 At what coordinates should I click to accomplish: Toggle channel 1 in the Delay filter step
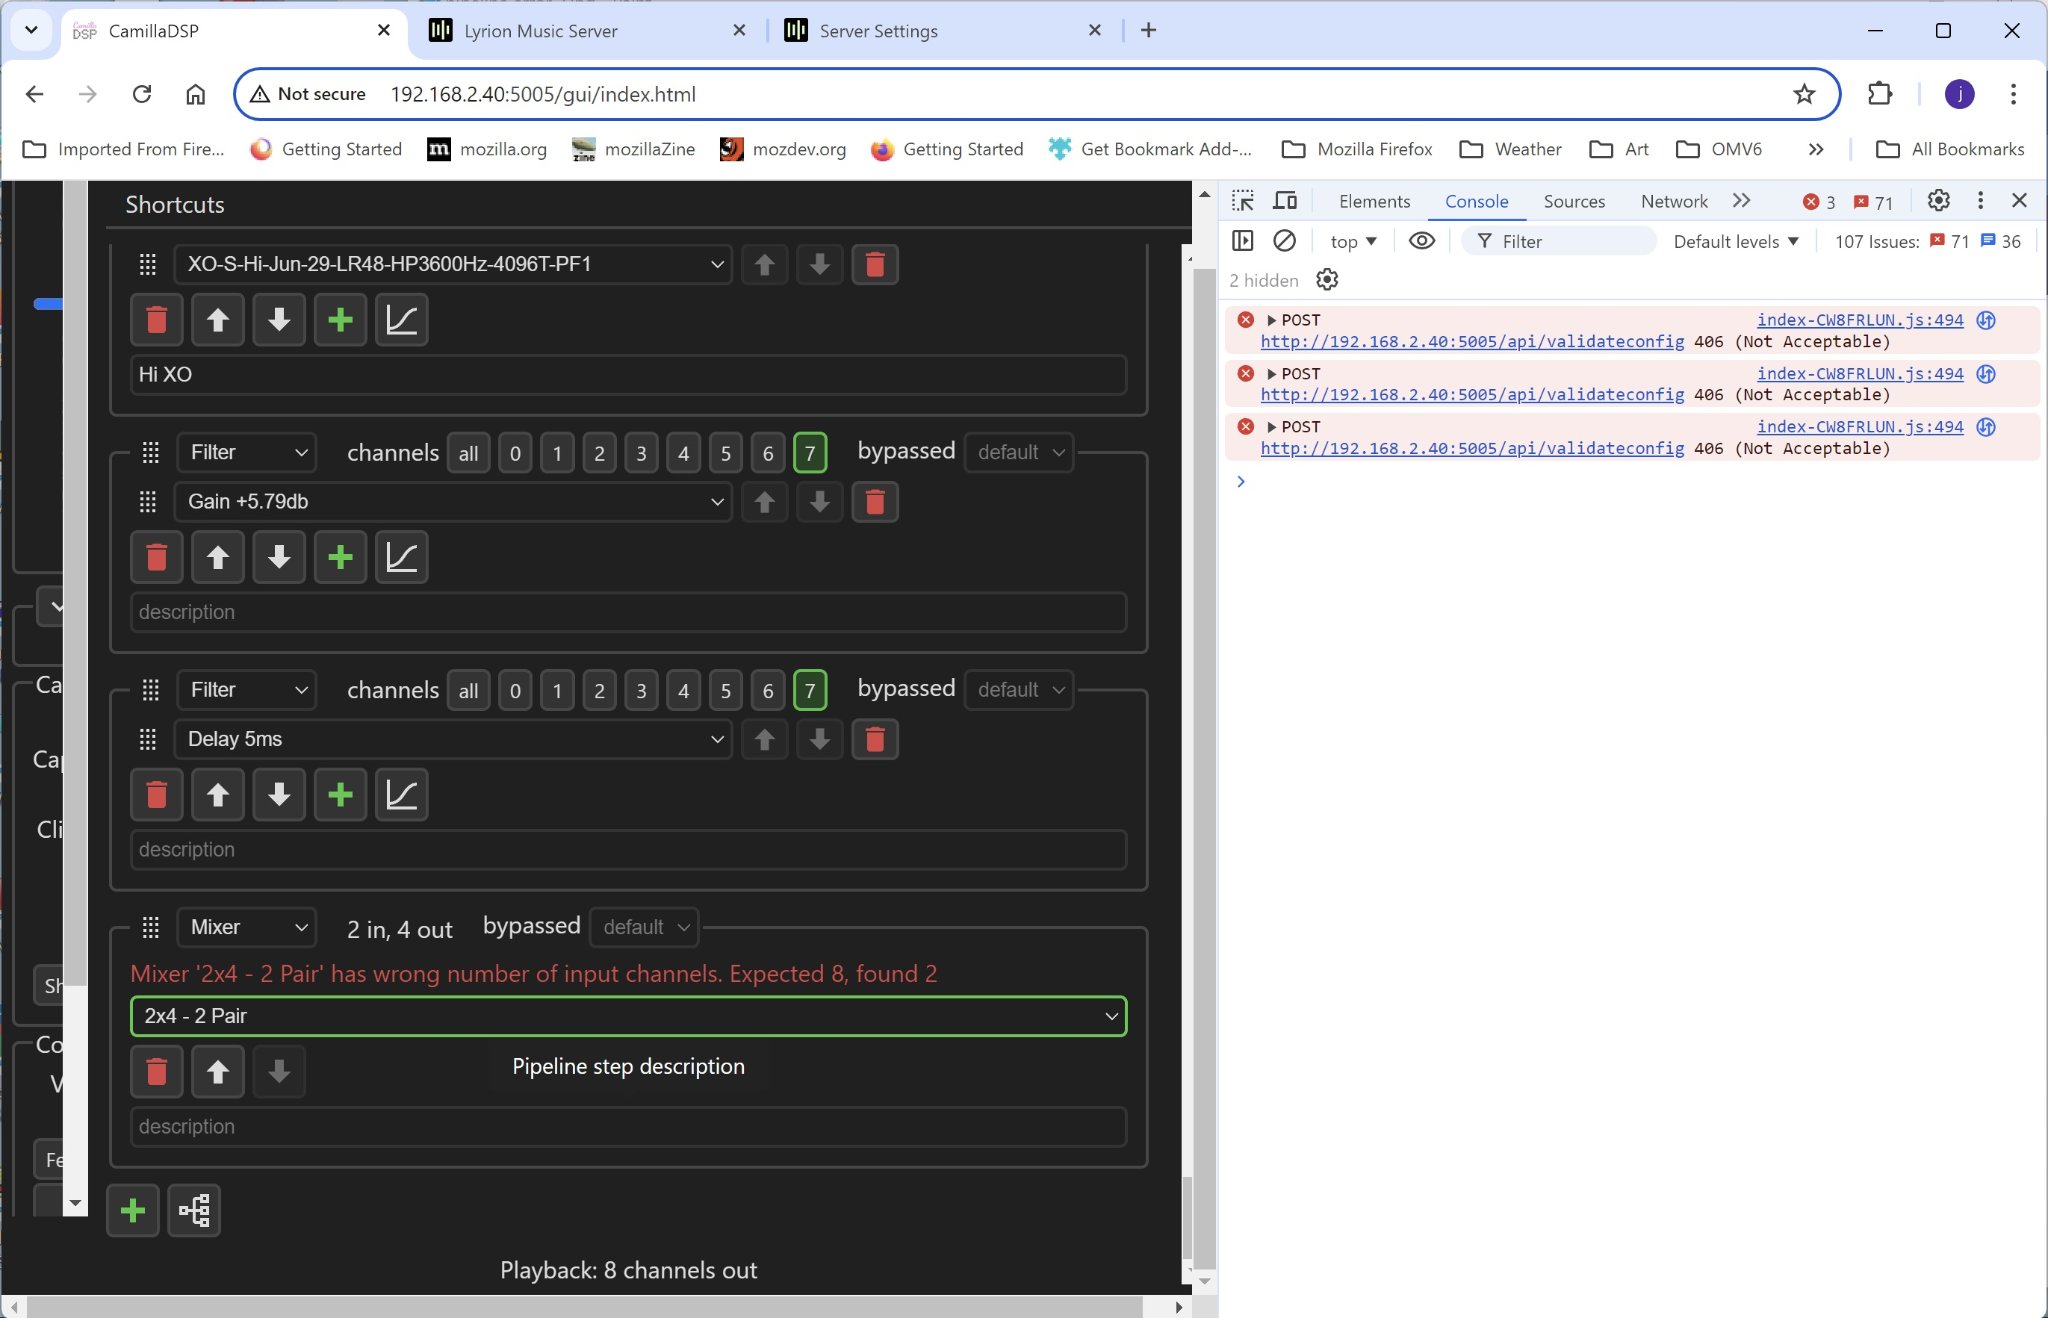(557, 690)
